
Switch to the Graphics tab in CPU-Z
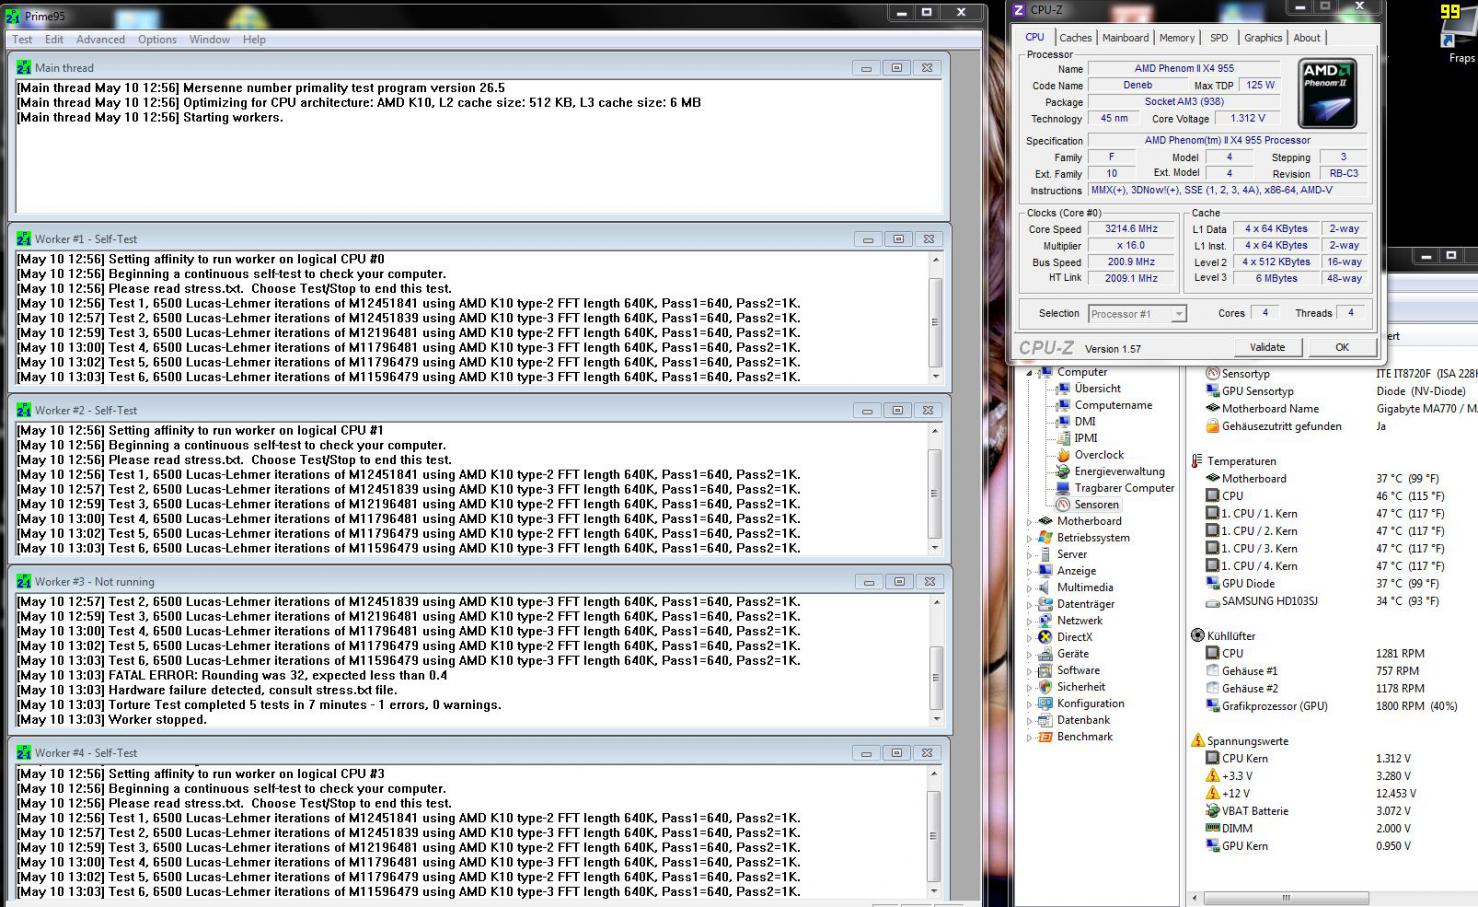point(1263,38)
